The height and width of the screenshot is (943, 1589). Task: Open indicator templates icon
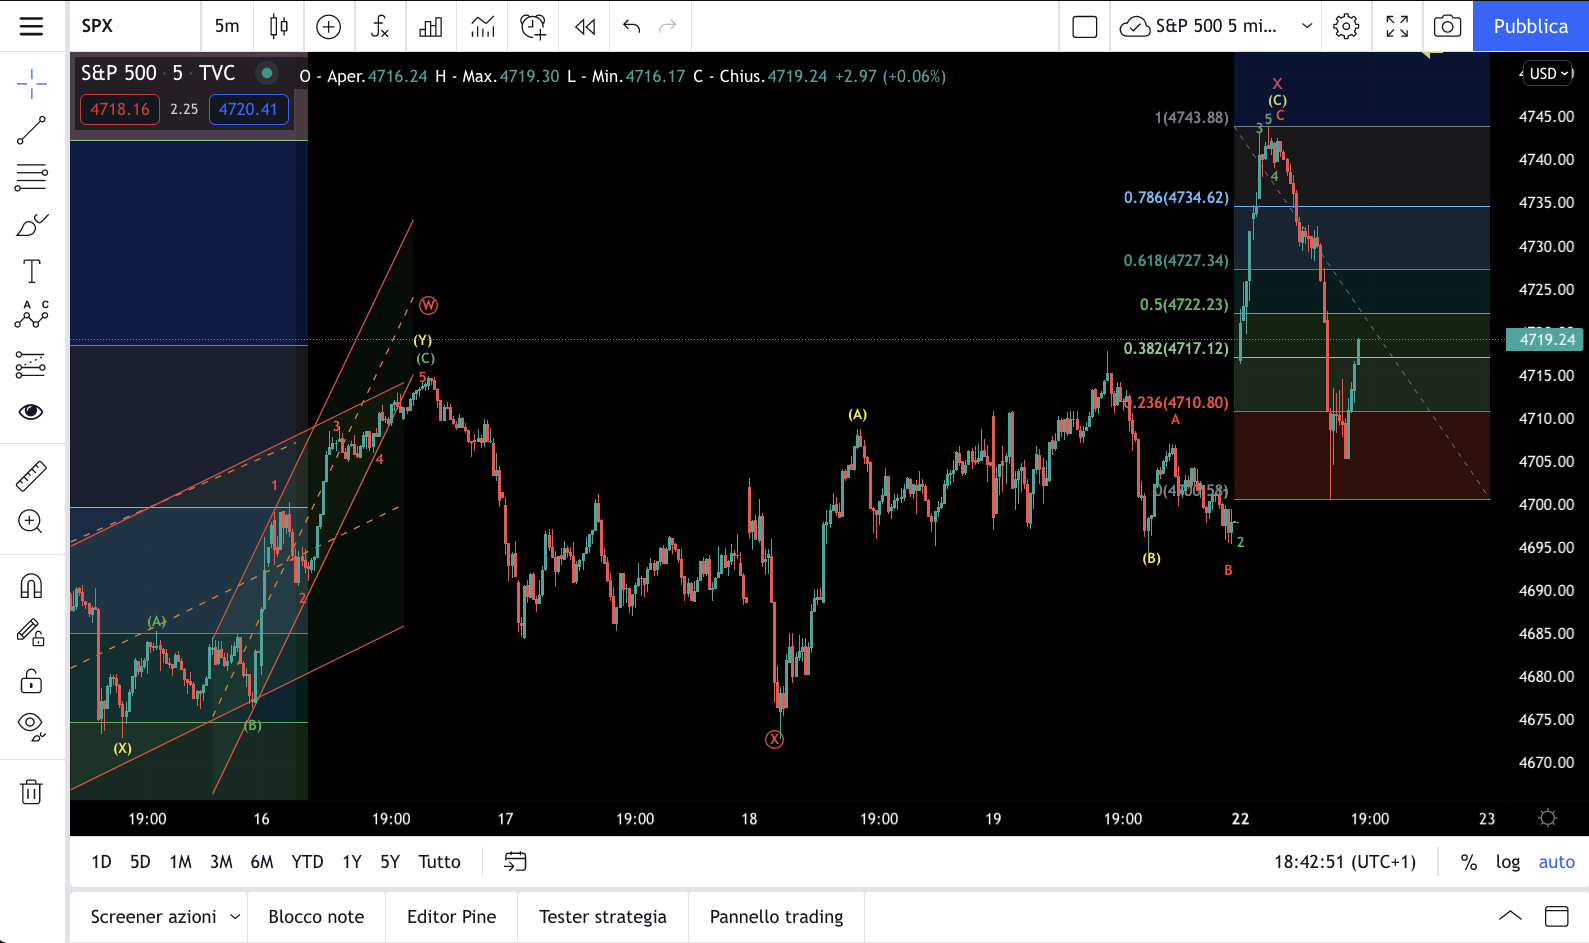483,26
